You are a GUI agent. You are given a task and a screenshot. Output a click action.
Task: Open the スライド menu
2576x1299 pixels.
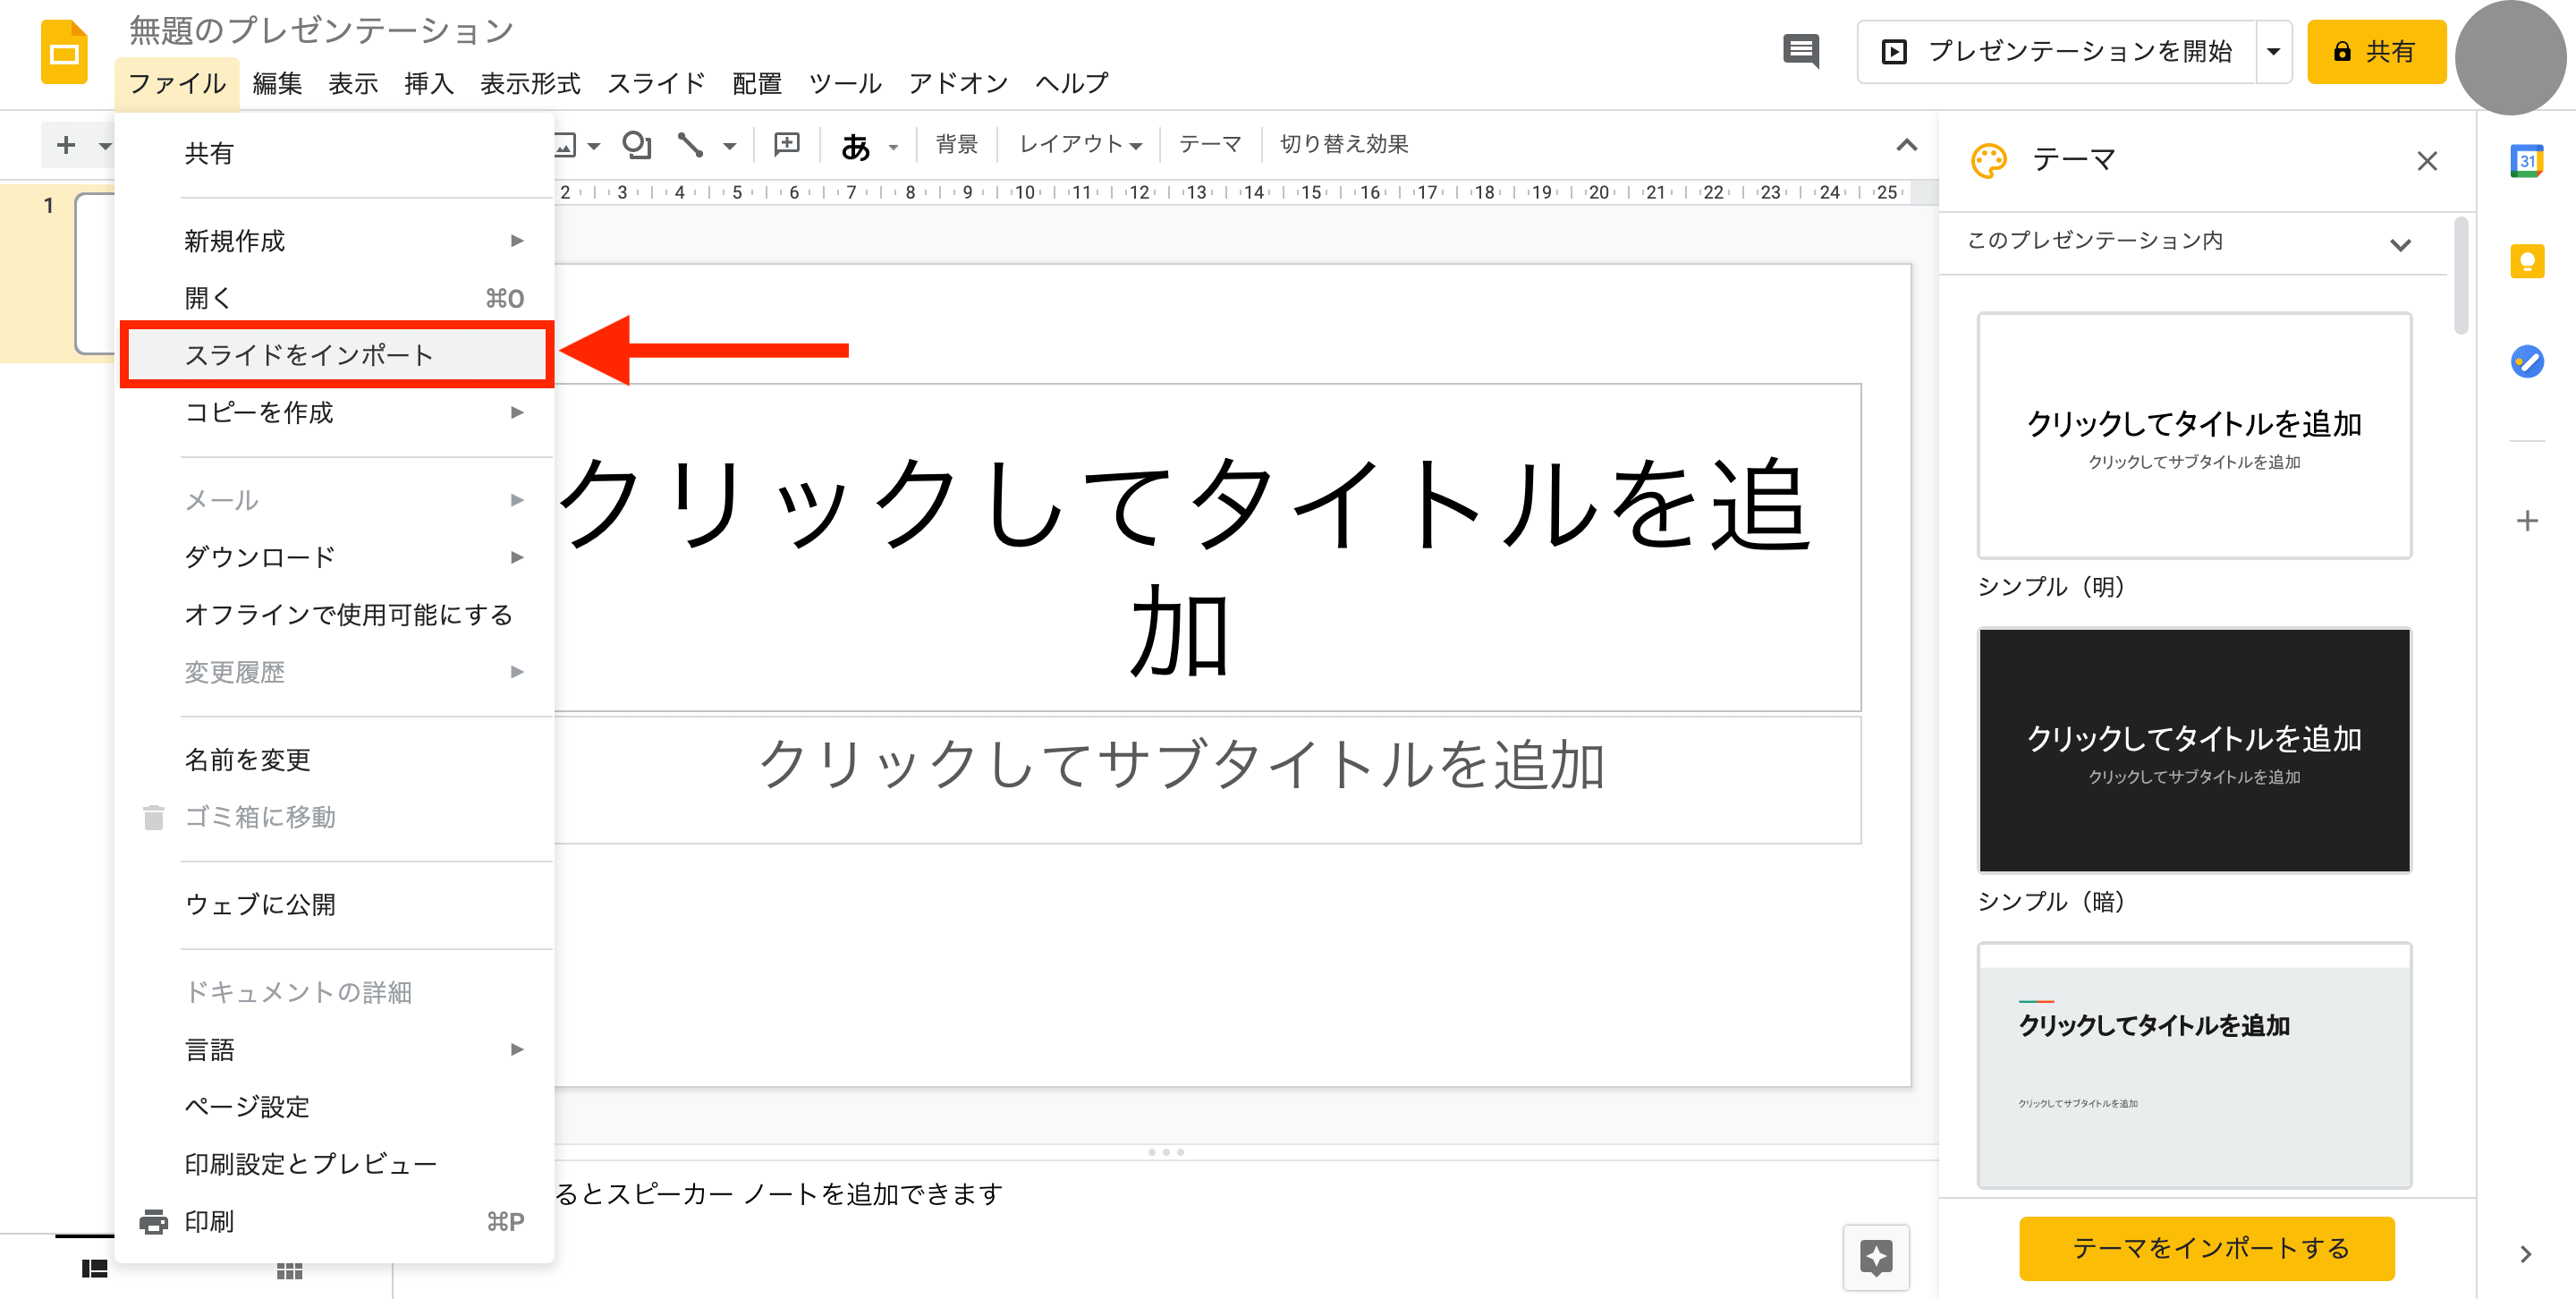pyautogui.click(x=656, y=83)
